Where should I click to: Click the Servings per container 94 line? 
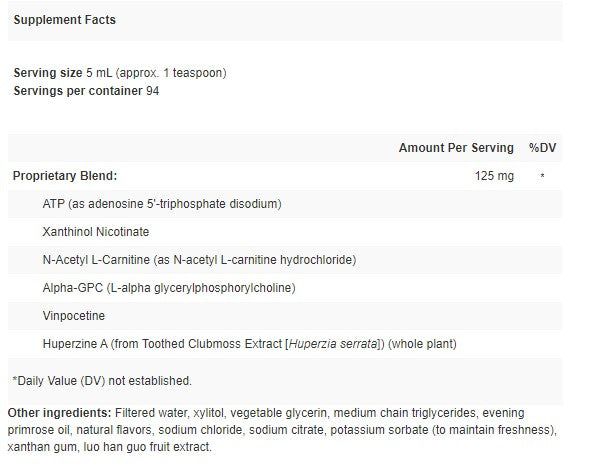point(85,91)
